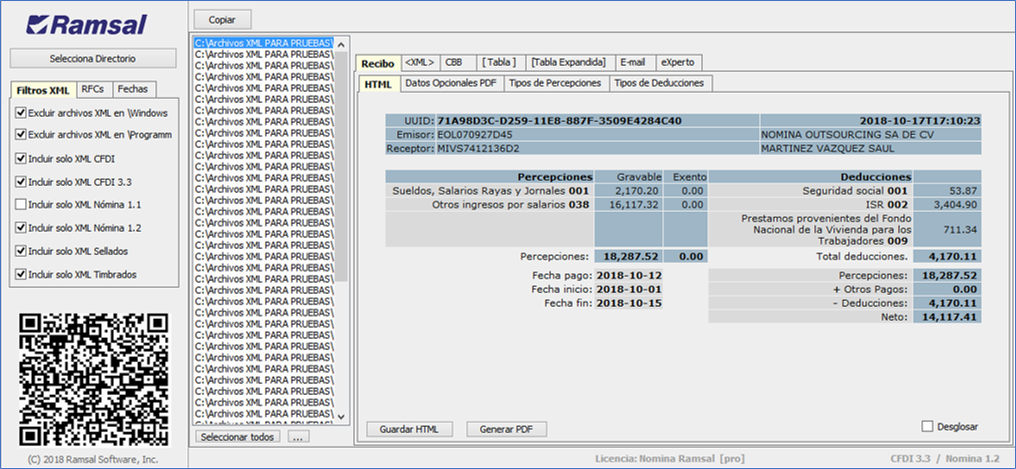Click the QR code image

94,378
